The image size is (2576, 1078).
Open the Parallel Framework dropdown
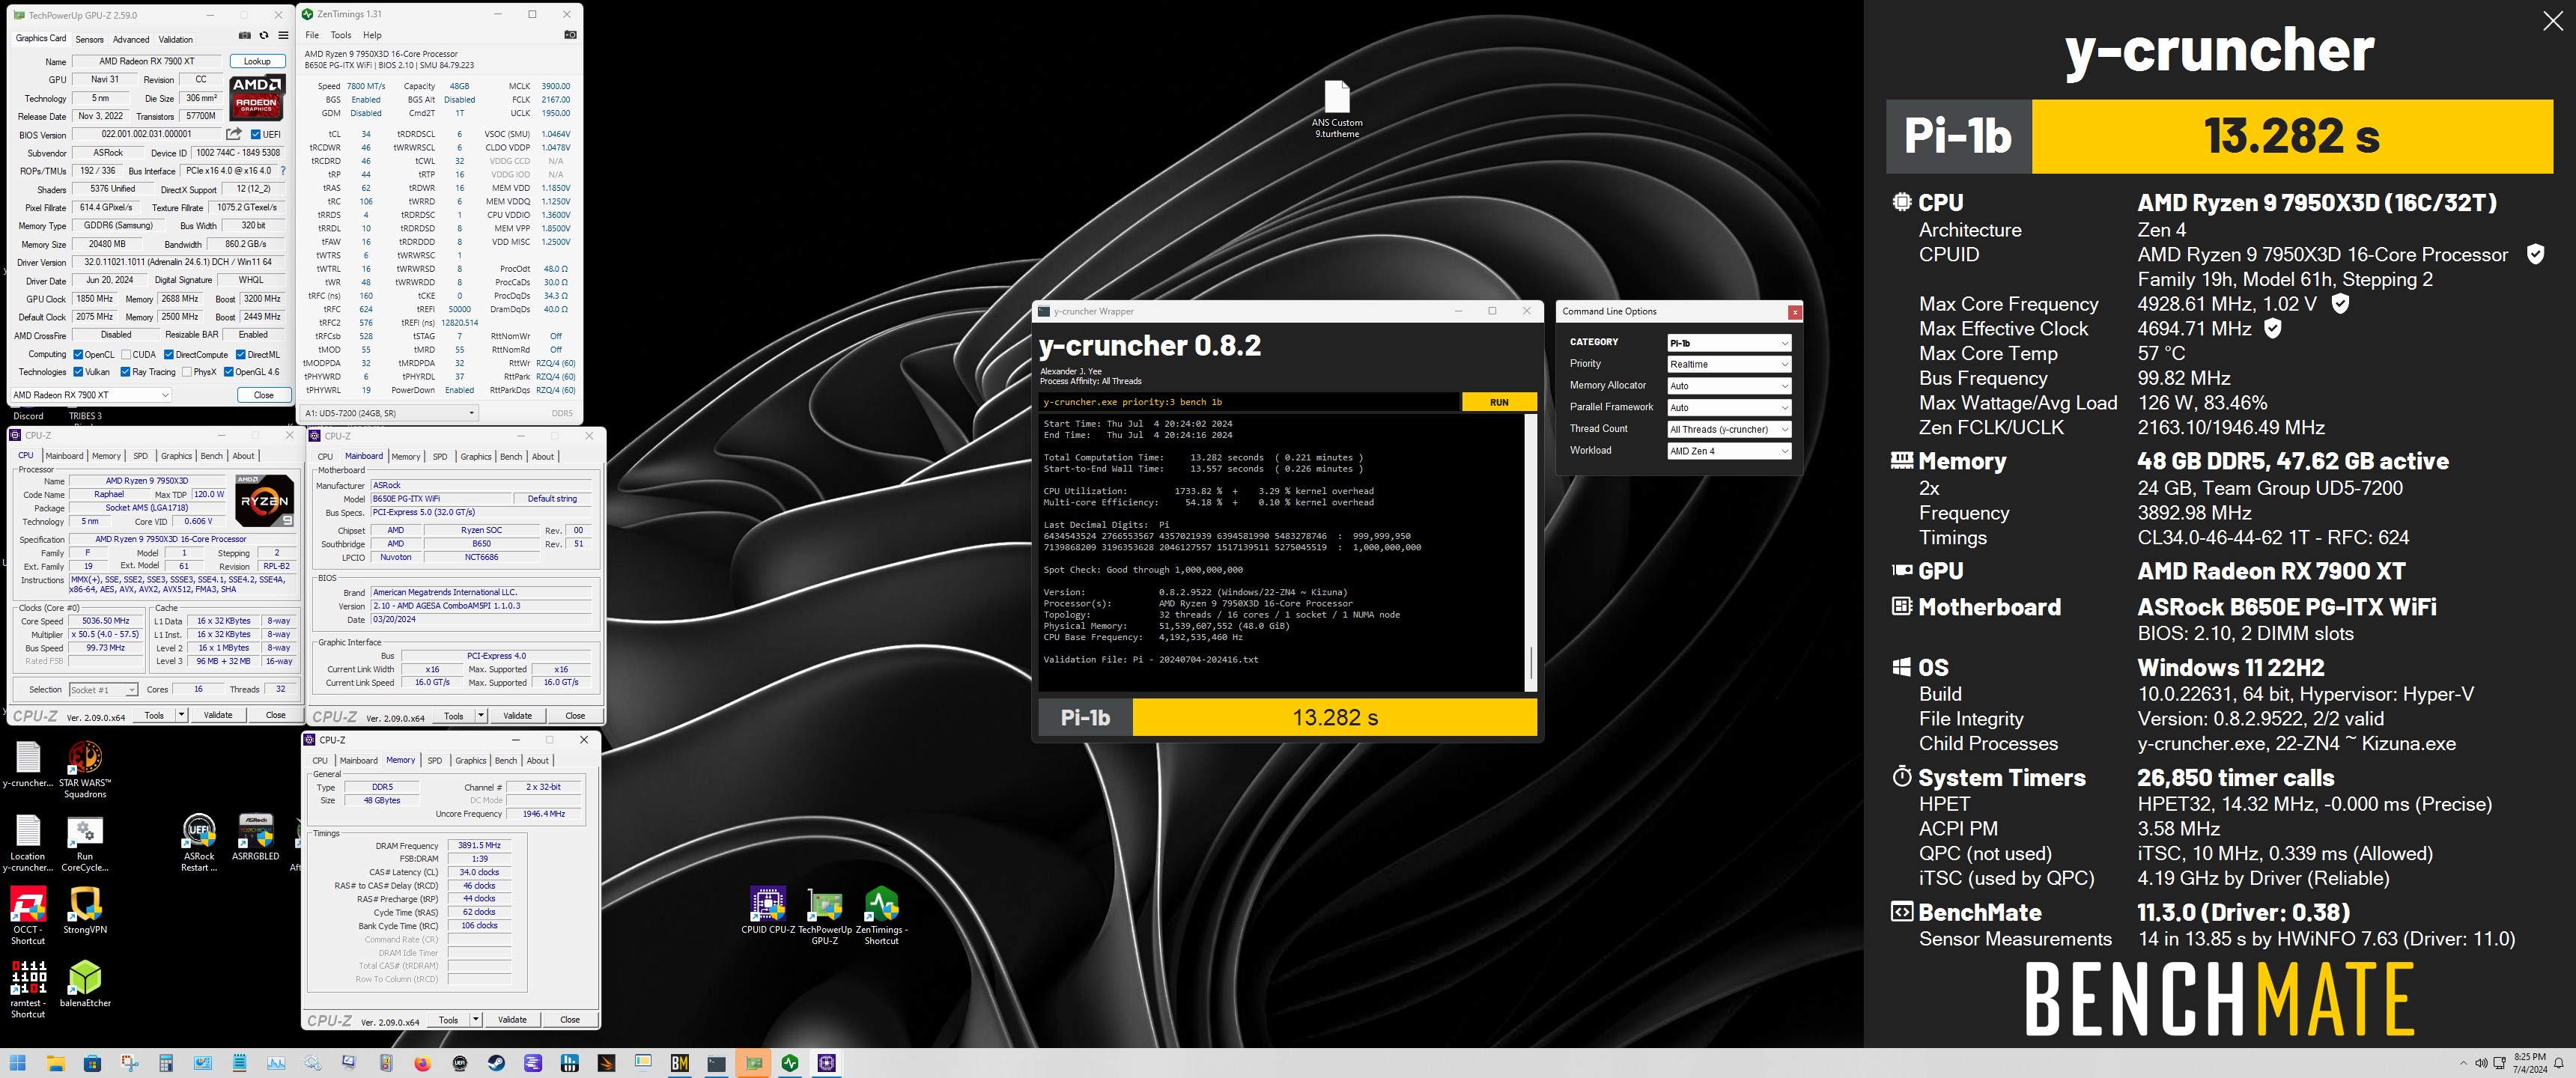point(1728,408)
